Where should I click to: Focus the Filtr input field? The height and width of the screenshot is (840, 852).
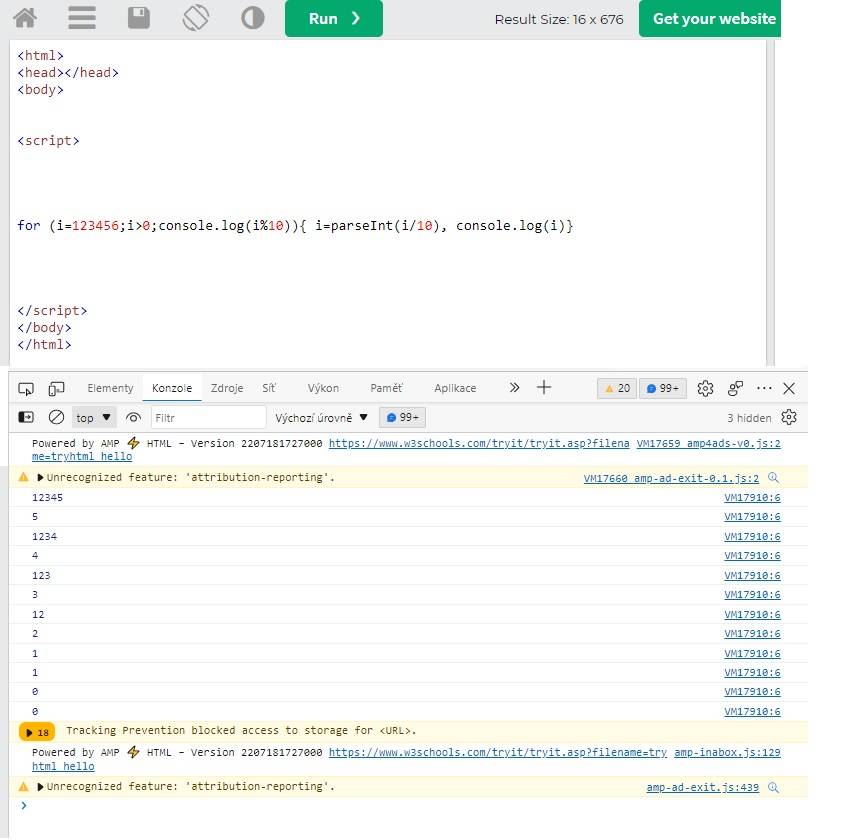(x=209, y=417)
